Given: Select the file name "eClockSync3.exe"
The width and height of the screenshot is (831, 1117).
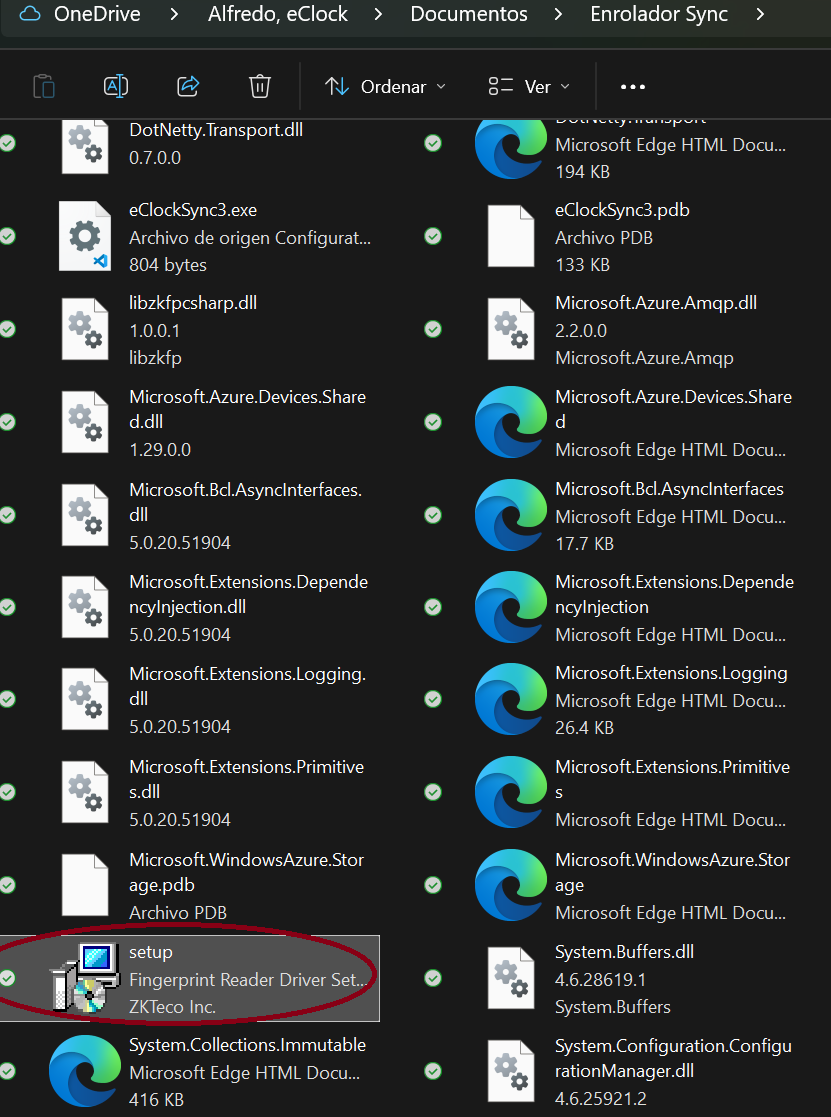Looking at the screenshot, I should [193, 210].
